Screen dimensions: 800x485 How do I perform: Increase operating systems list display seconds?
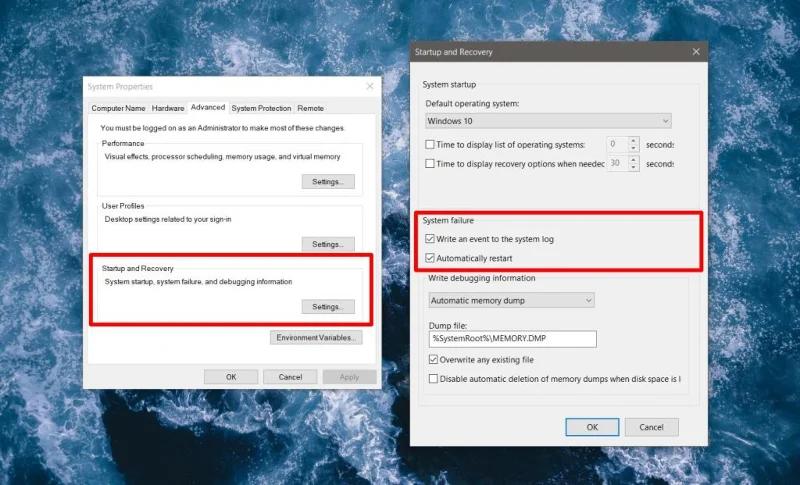[x=634, y=141]
